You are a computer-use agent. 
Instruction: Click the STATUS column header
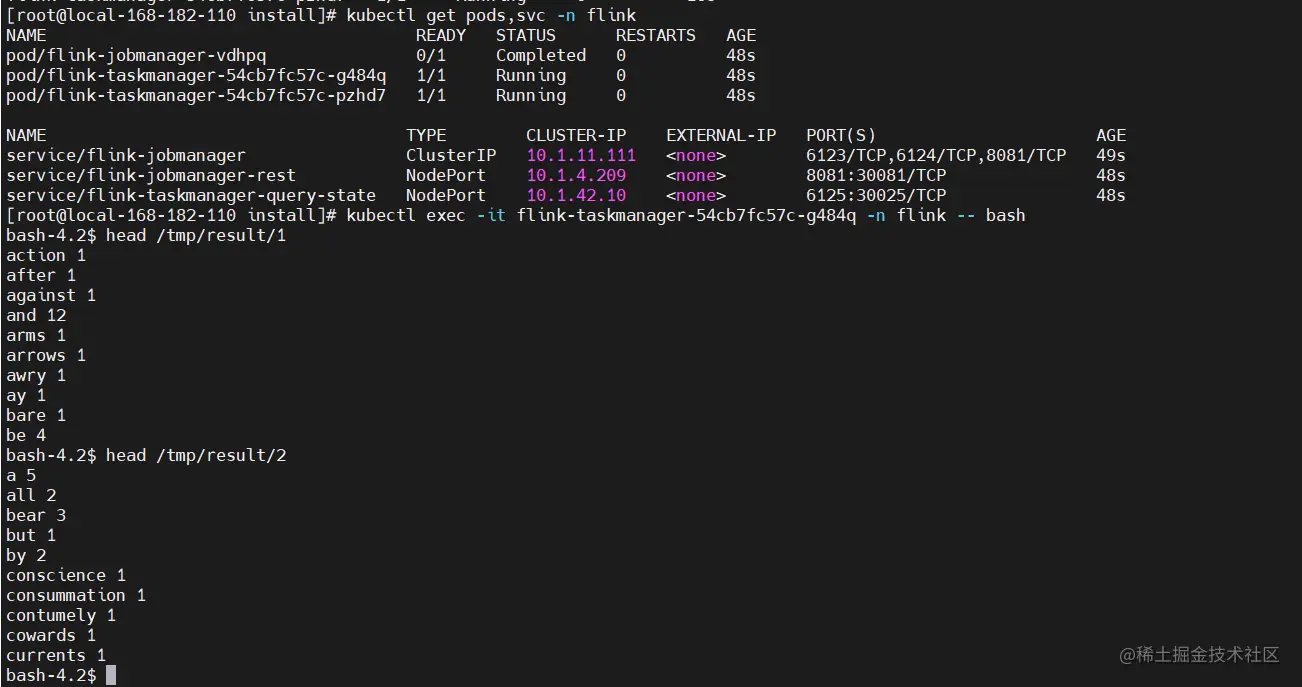click(526, 35)
